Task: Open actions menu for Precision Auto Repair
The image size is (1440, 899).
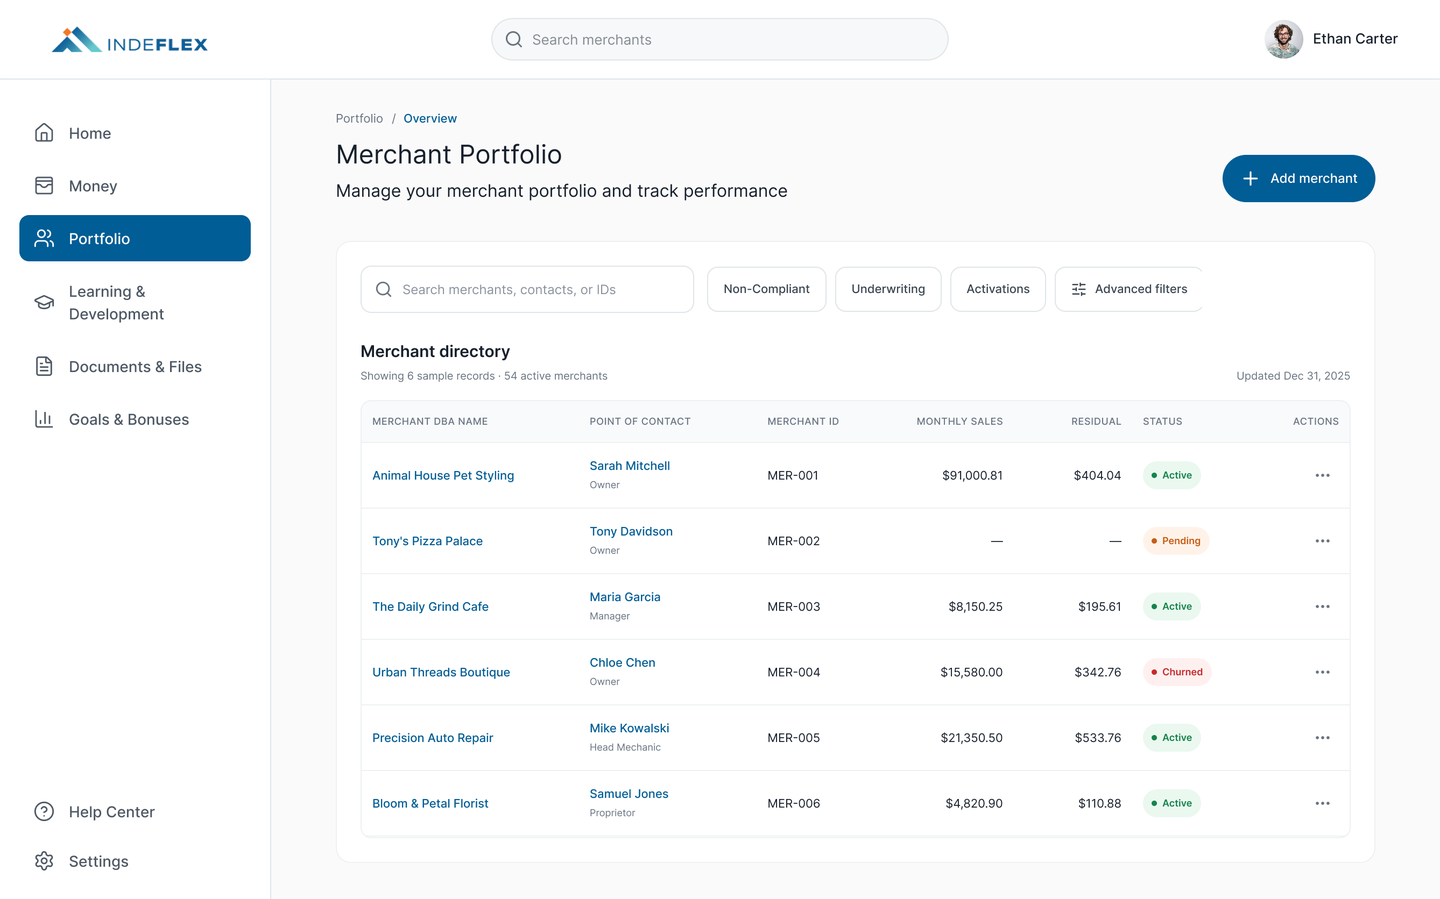Action: point(1322,737)
